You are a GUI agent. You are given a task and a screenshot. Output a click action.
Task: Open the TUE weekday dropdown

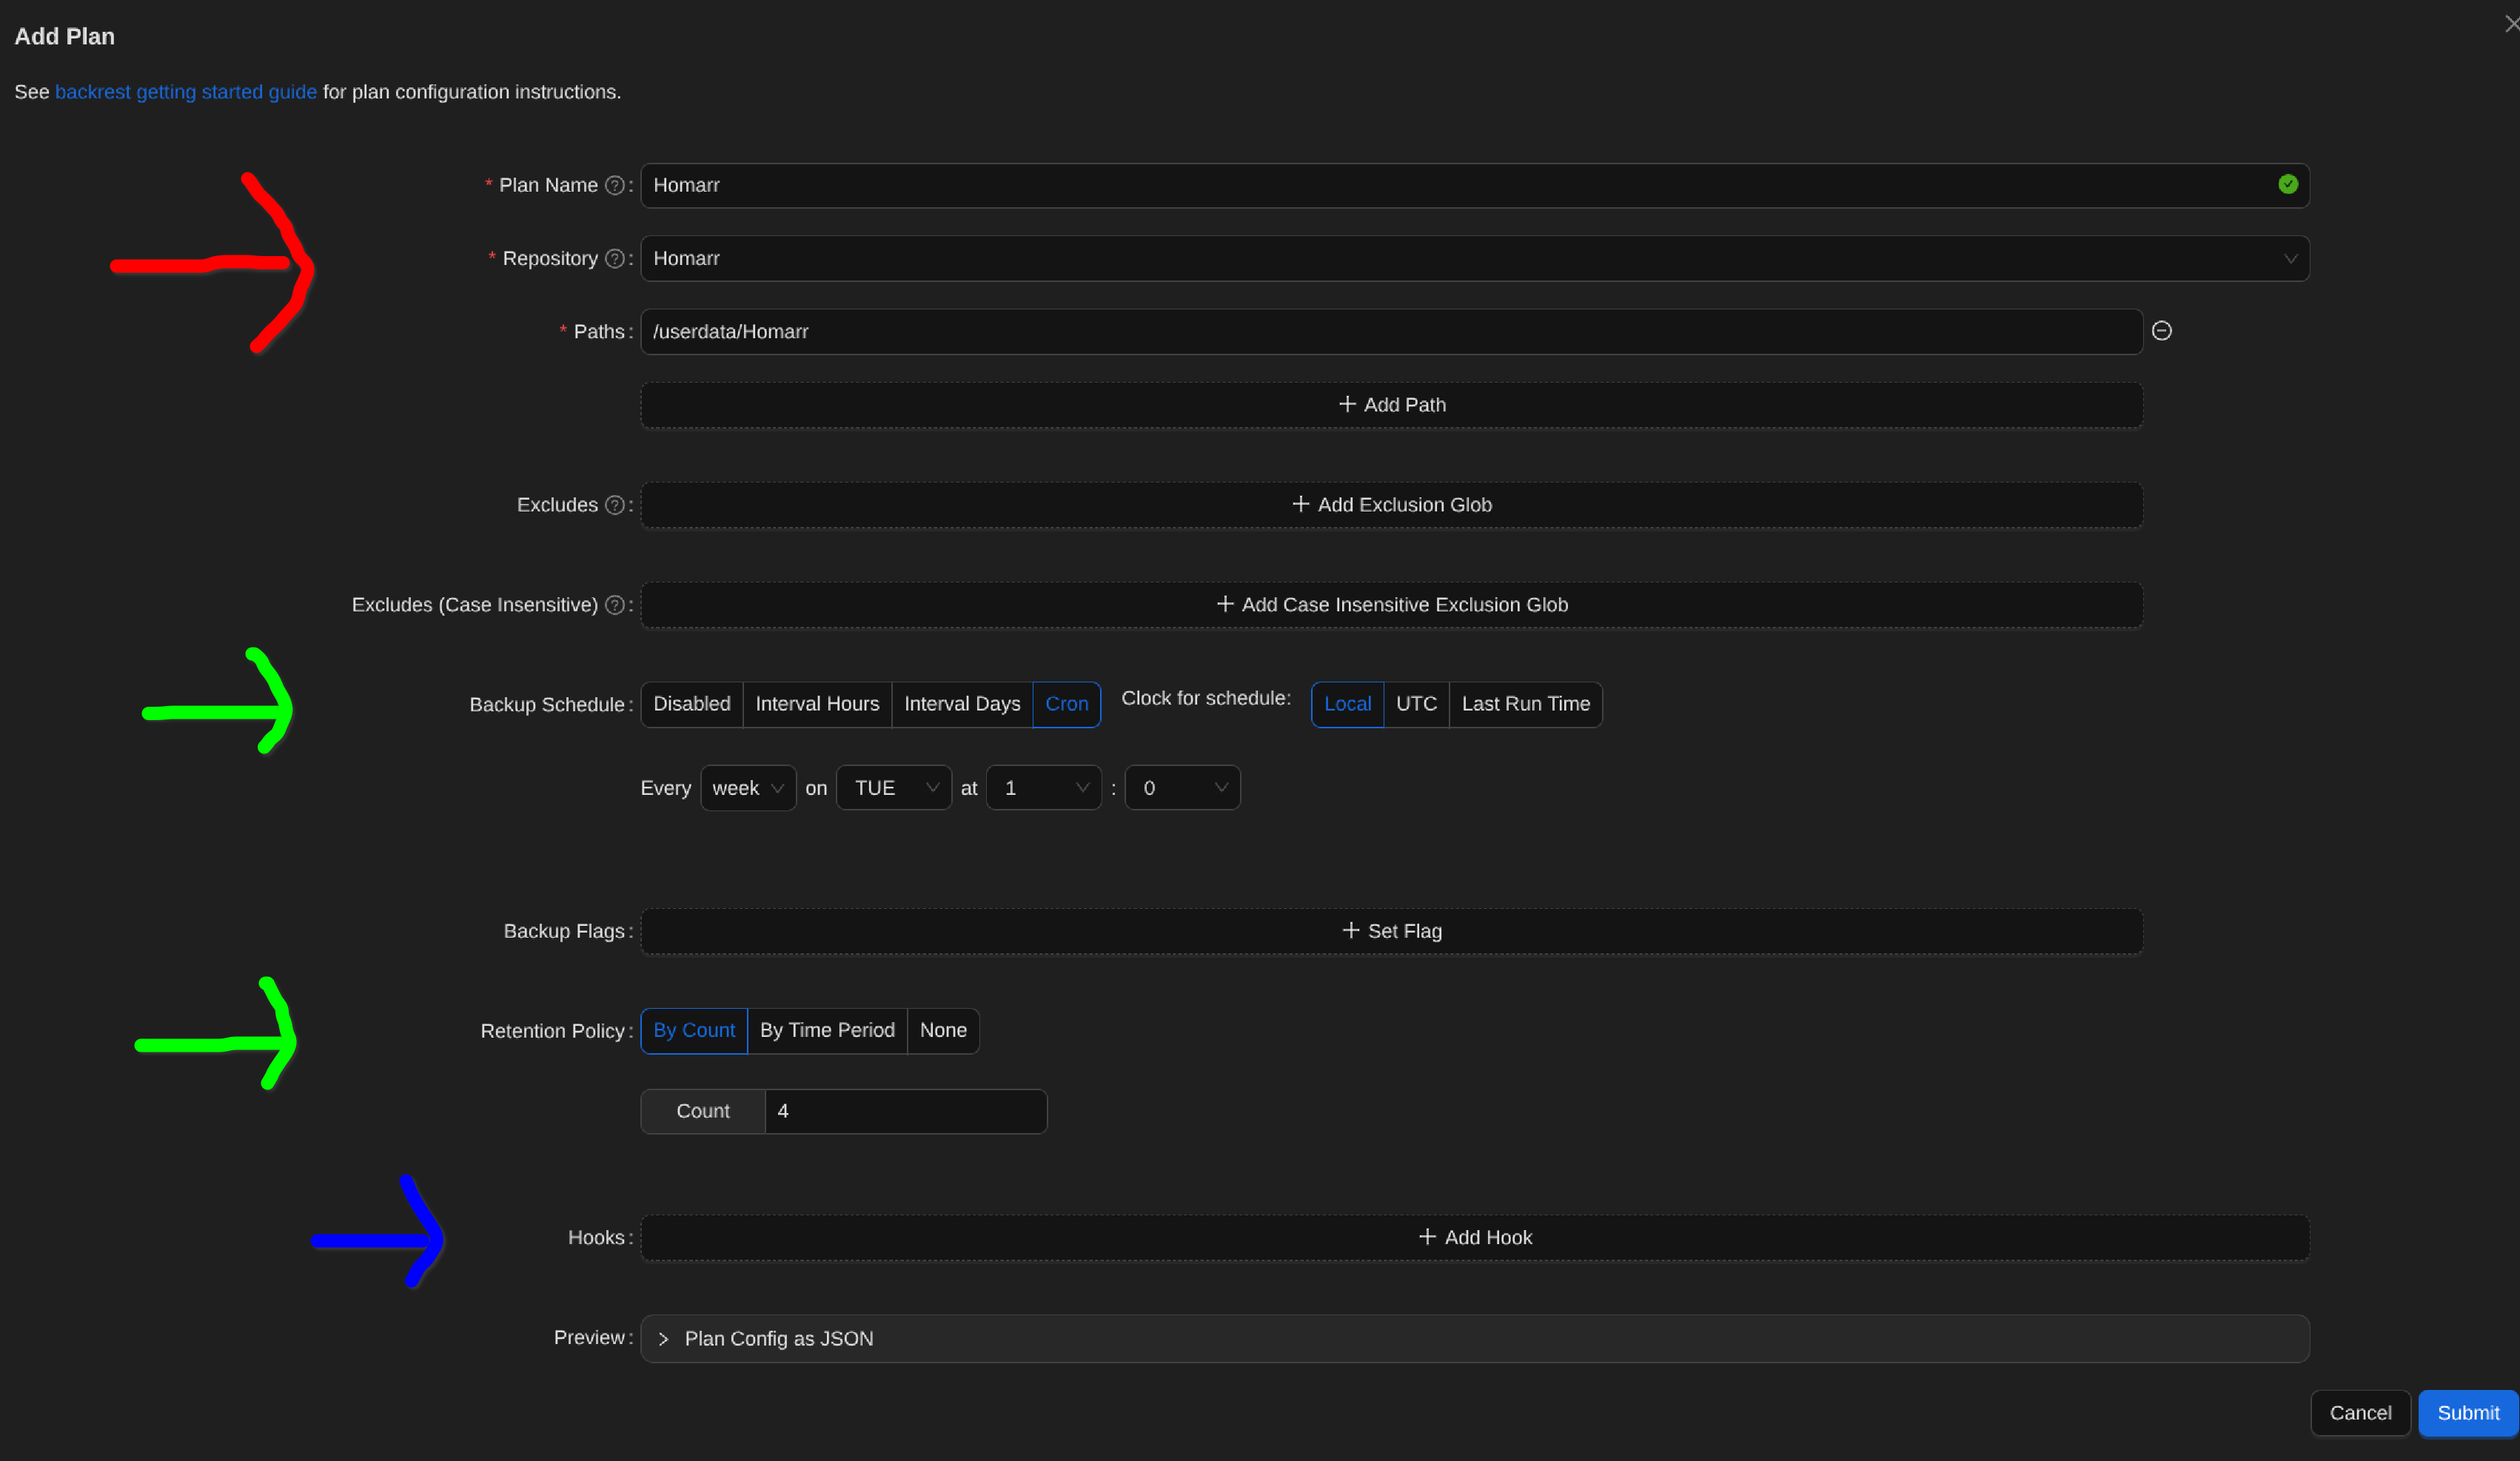[893, 788]
